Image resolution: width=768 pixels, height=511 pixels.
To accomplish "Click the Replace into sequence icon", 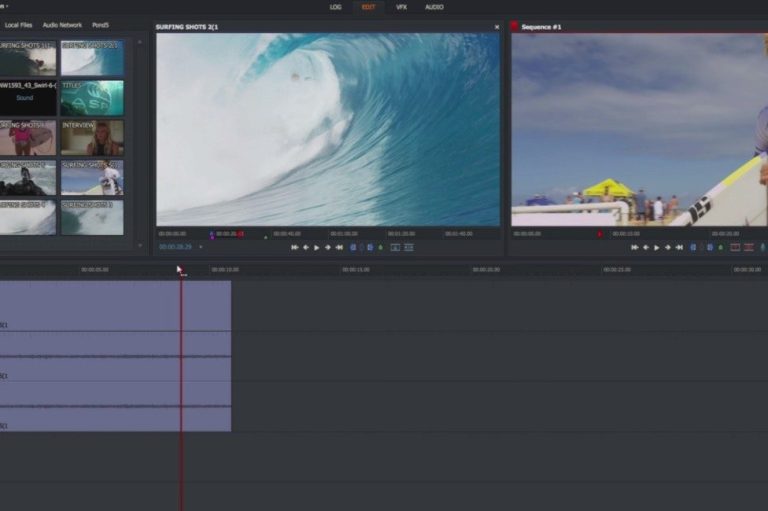I will [408, 247].
